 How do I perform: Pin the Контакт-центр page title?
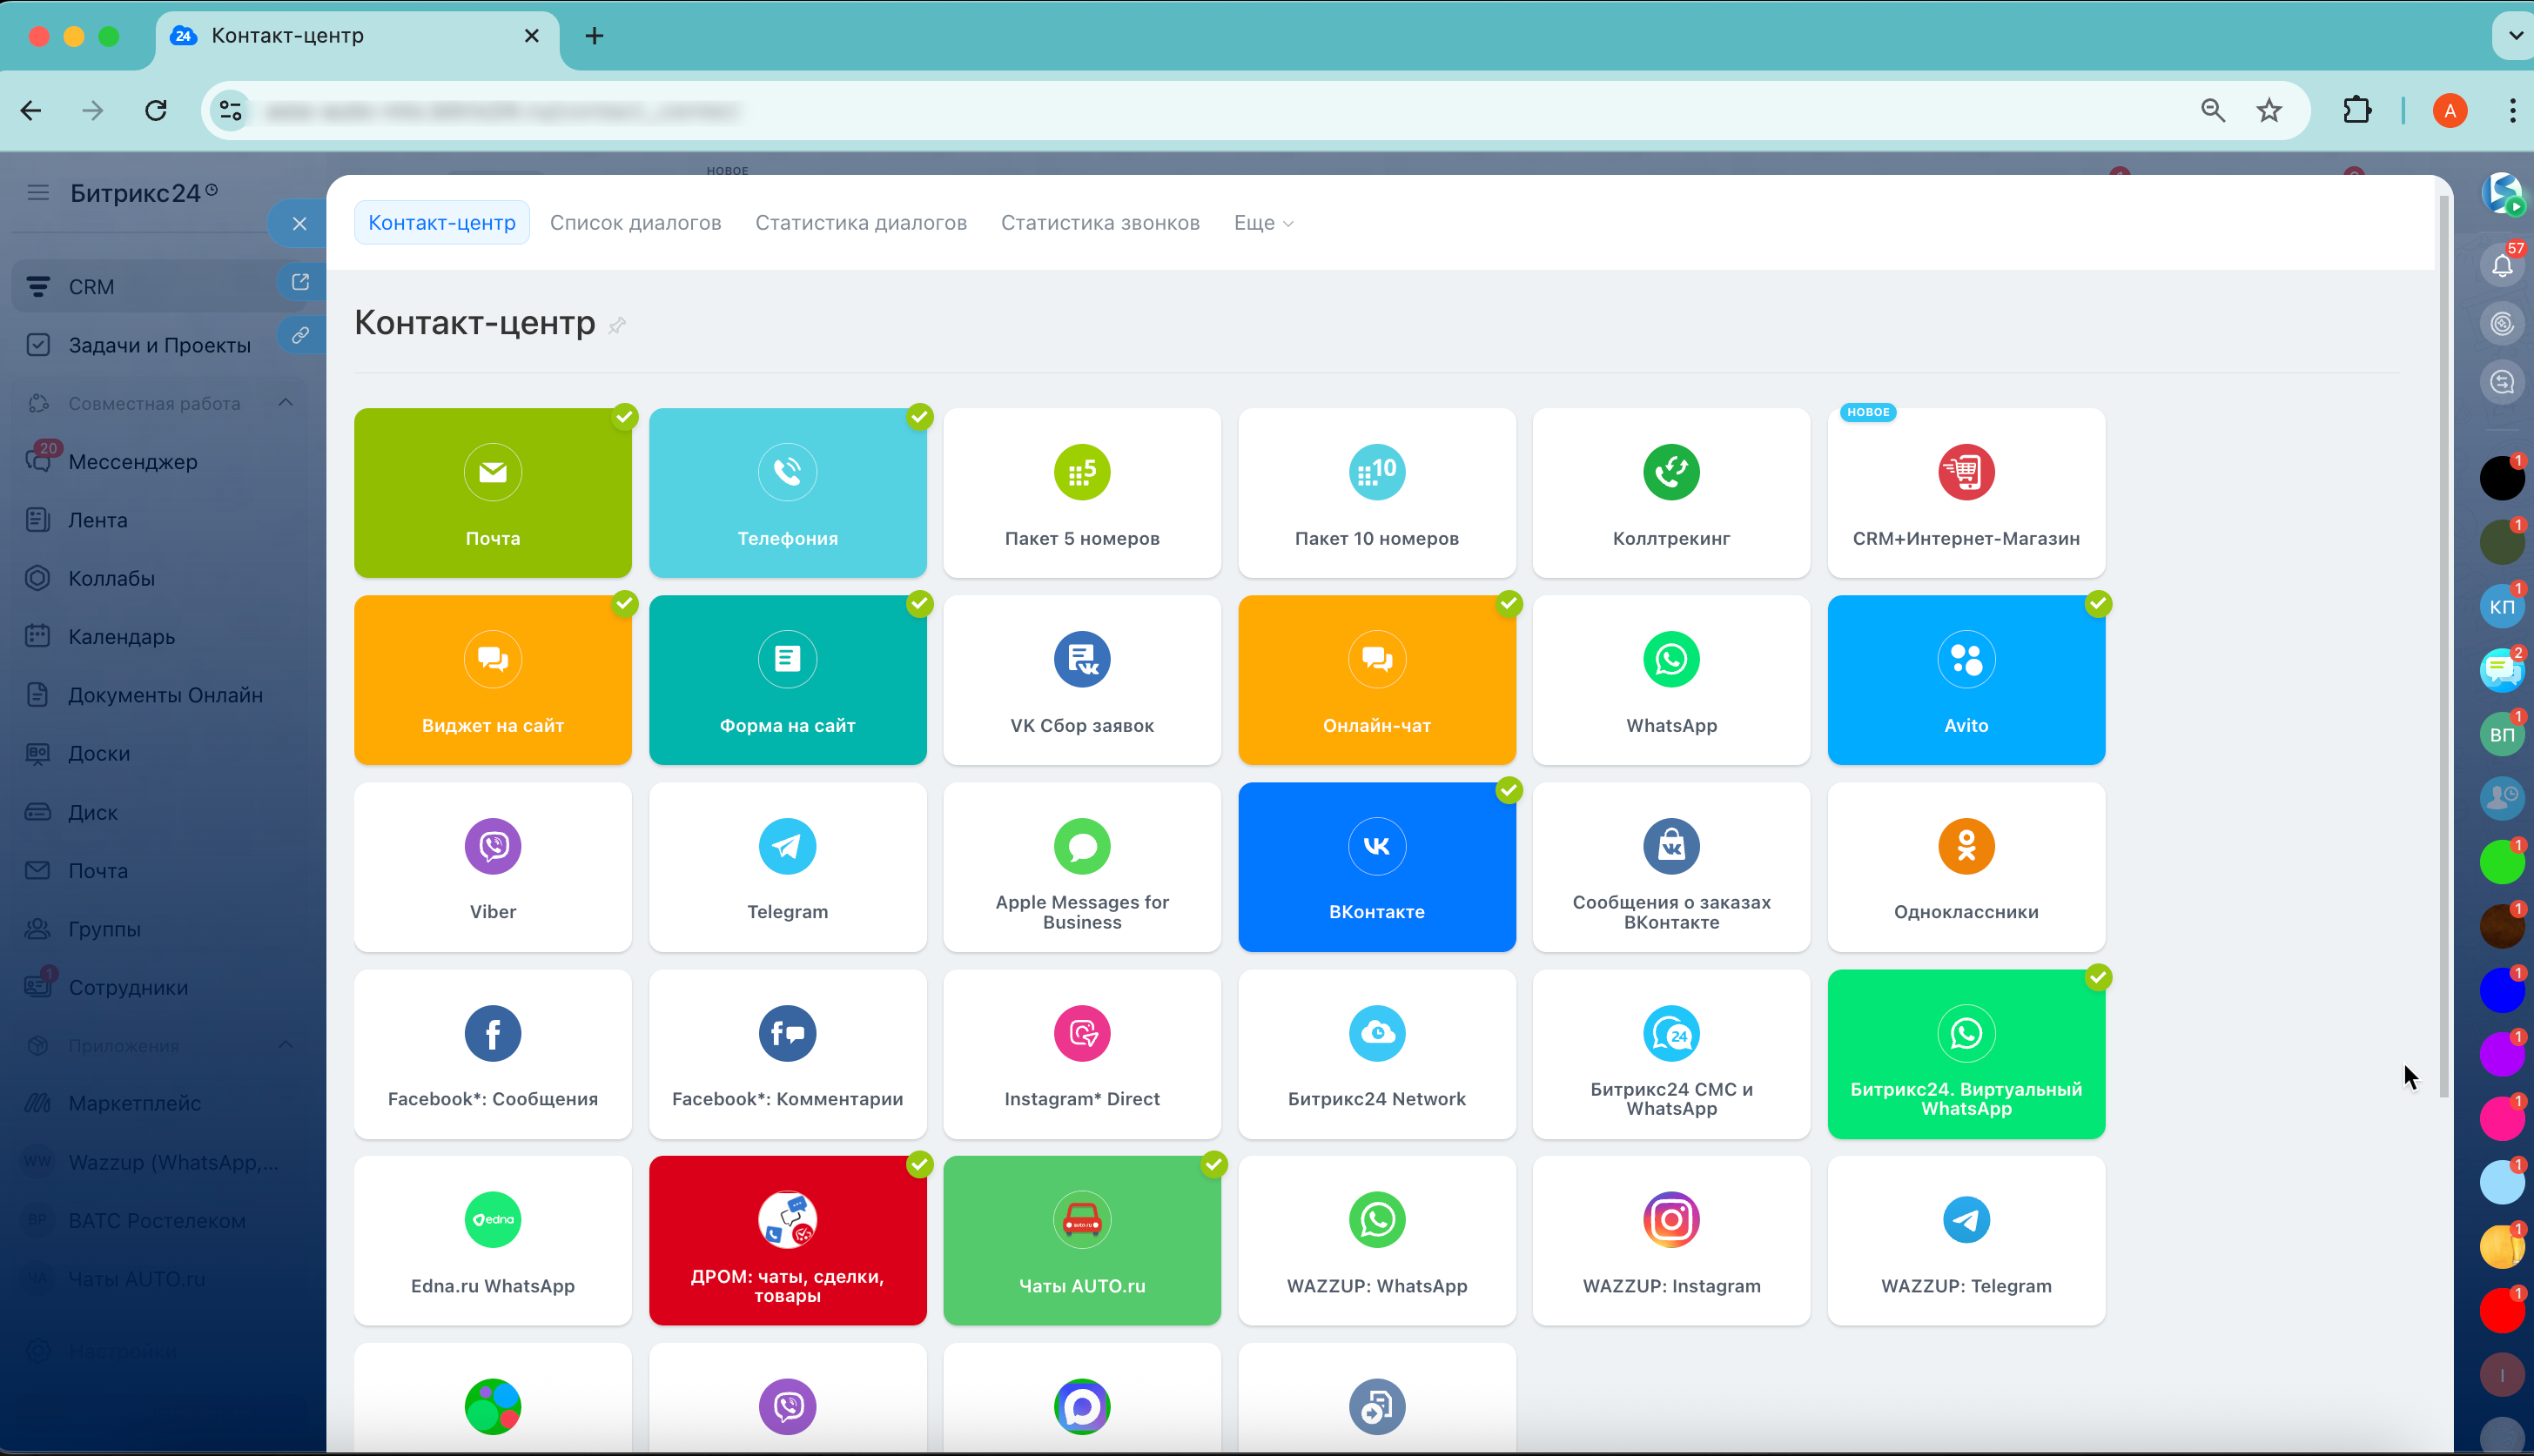(x=617, y=325)
